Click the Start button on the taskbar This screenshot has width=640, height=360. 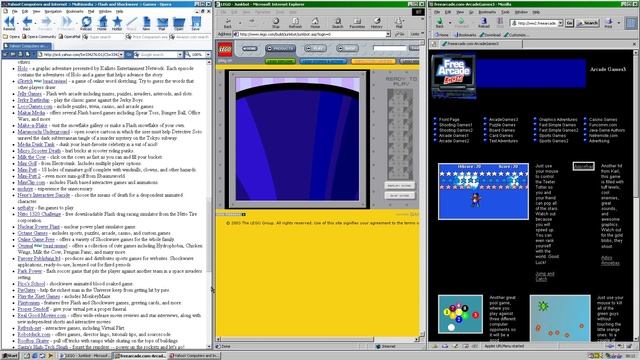[11, 356]
